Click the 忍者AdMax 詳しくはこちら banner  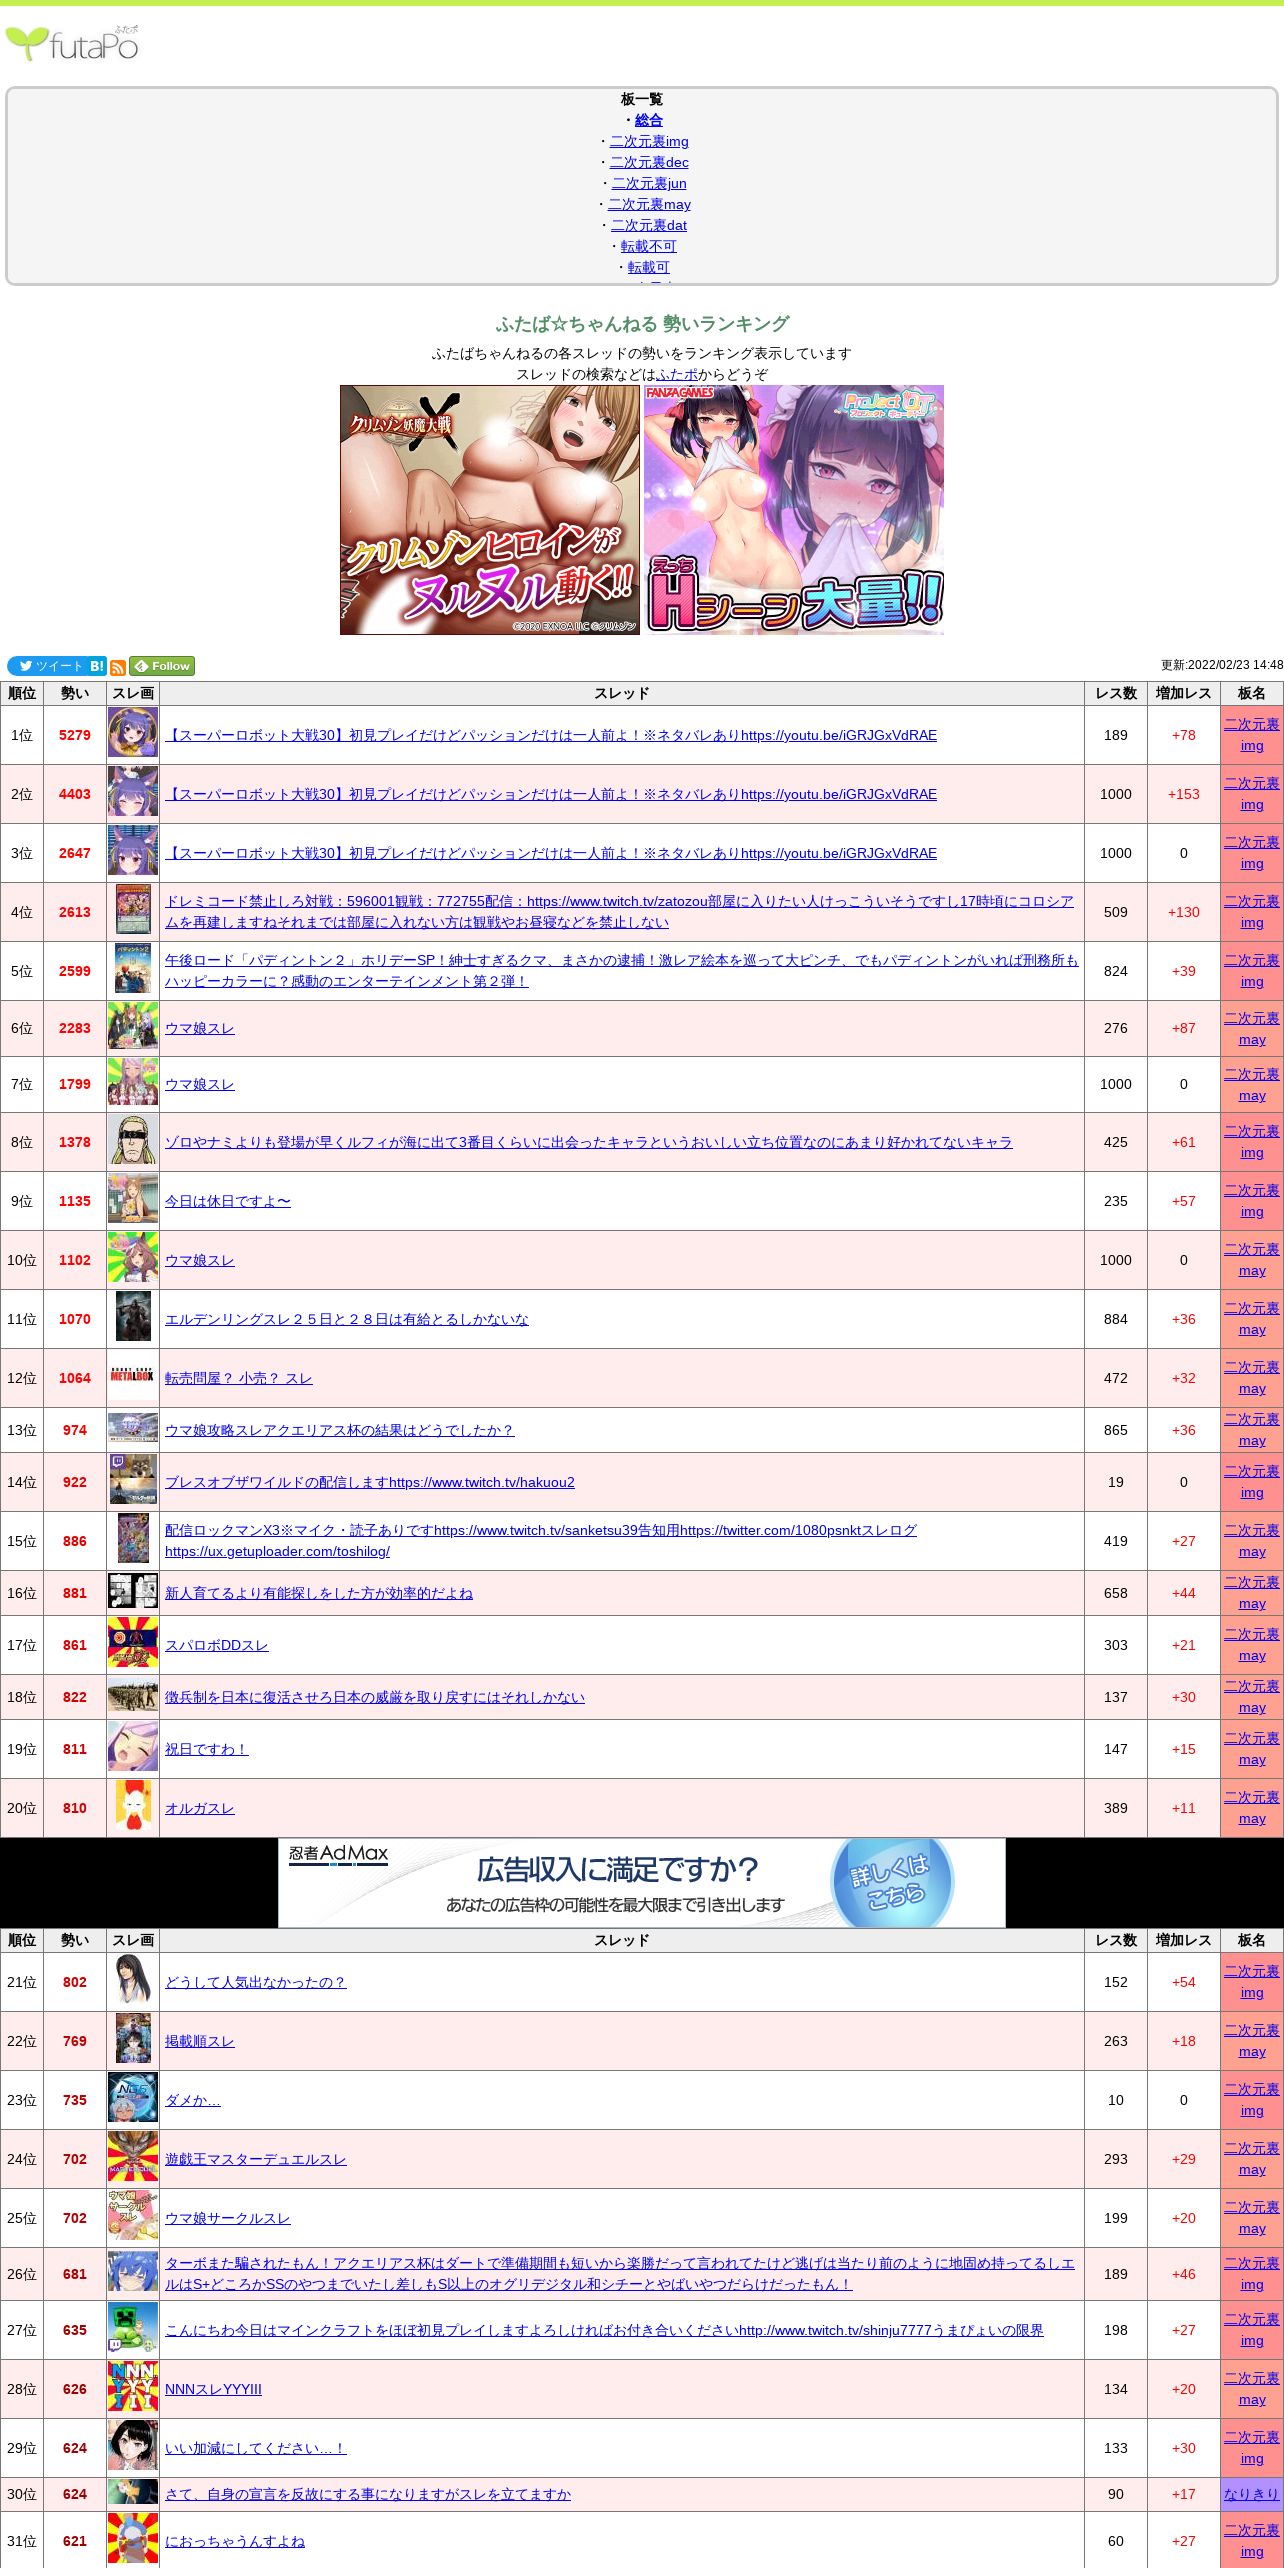pyautogui.click(x=642, y=1883)
